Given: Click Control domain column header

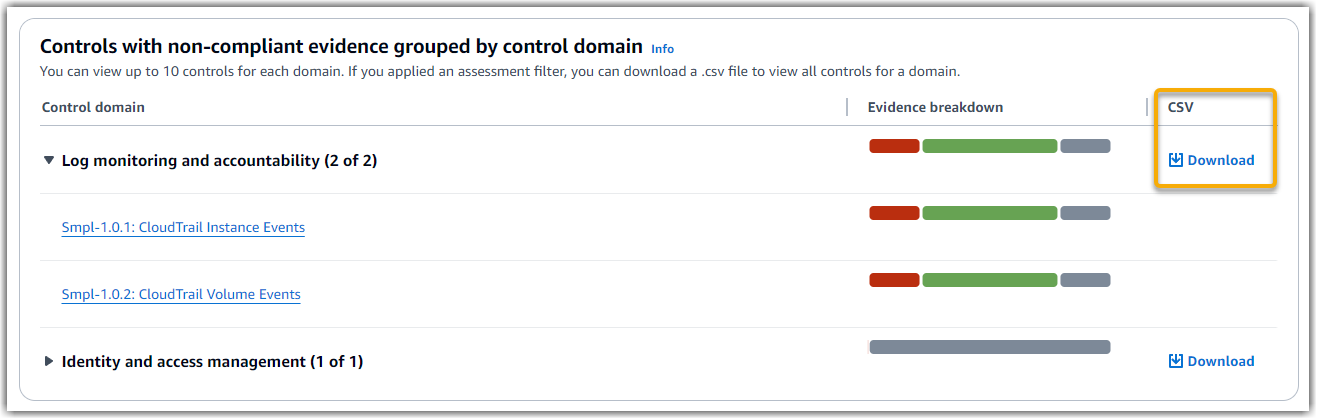Looking at the screenshot, I should pyautogui.click(x=93, y=107).
